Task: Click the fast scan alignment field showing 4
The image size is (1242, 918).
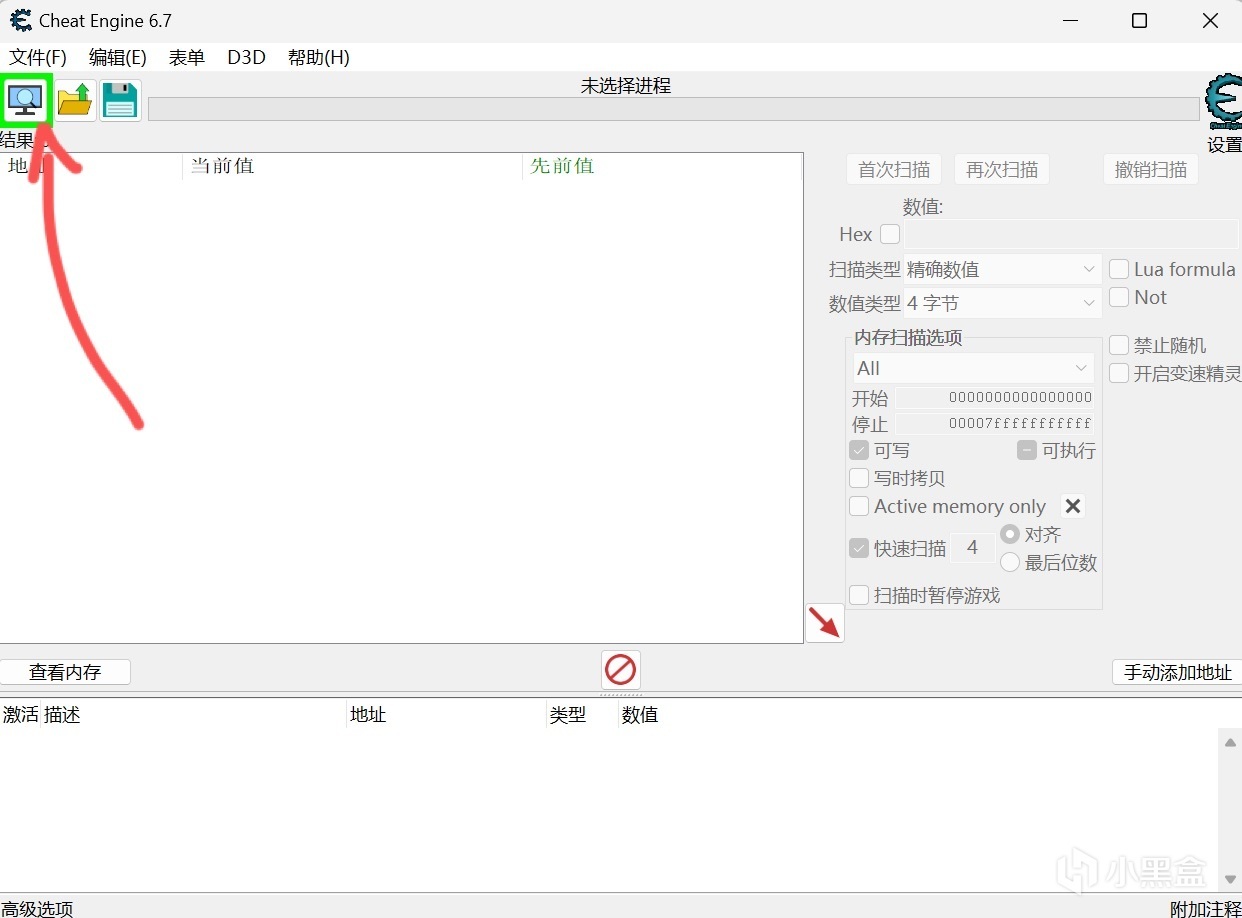Action: point(972,548)
